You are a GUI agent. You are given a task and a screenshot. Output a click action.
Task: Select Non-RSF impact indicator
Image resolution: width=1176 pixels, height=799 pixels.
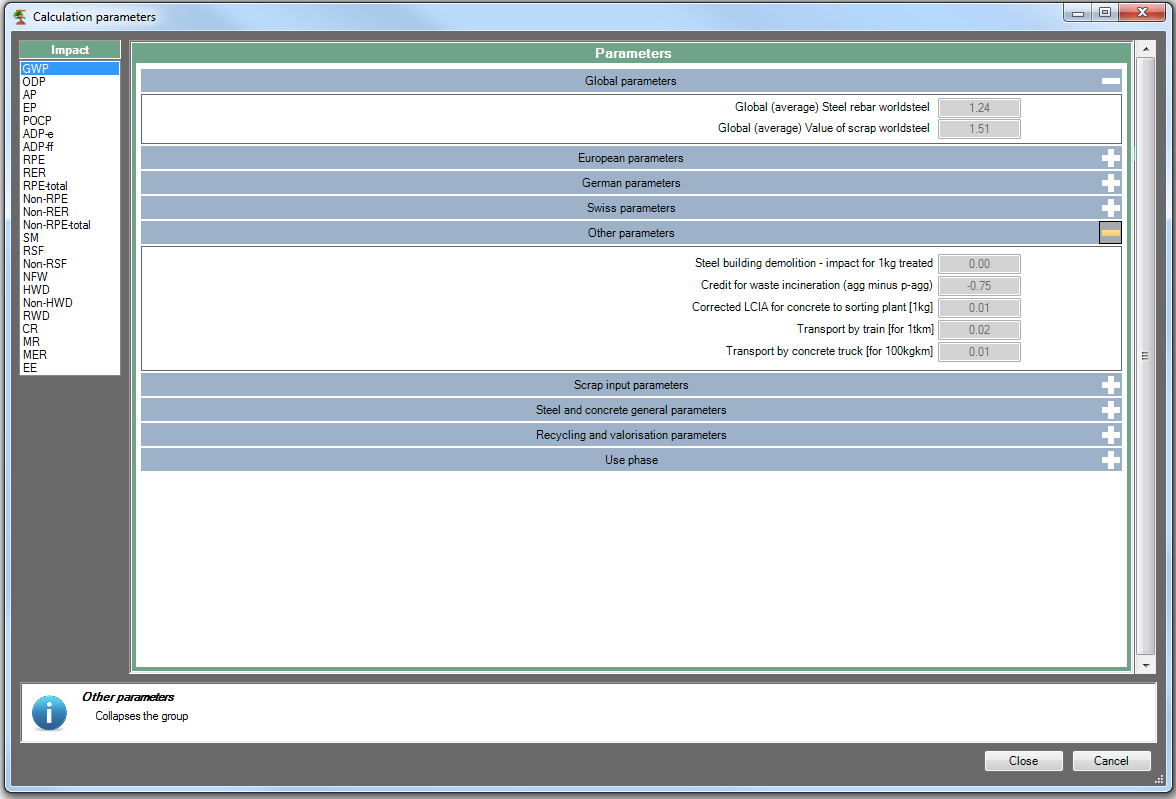(x=70, y=263)
